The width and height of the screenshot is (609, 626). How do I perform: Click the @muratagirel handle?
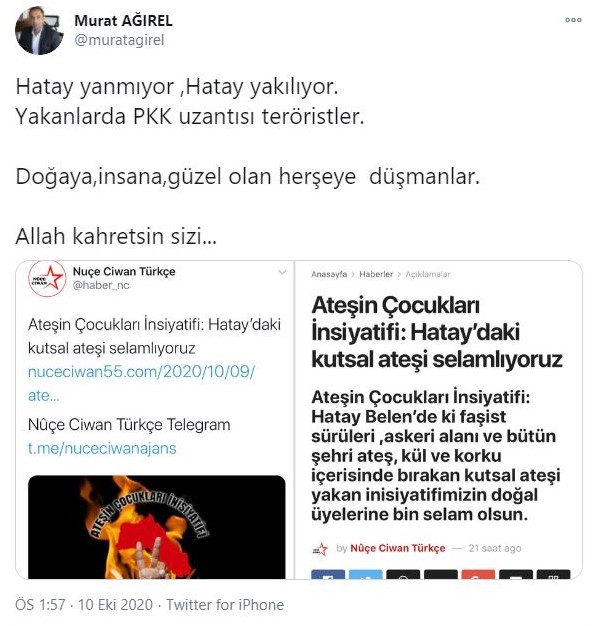pos(119,40)
